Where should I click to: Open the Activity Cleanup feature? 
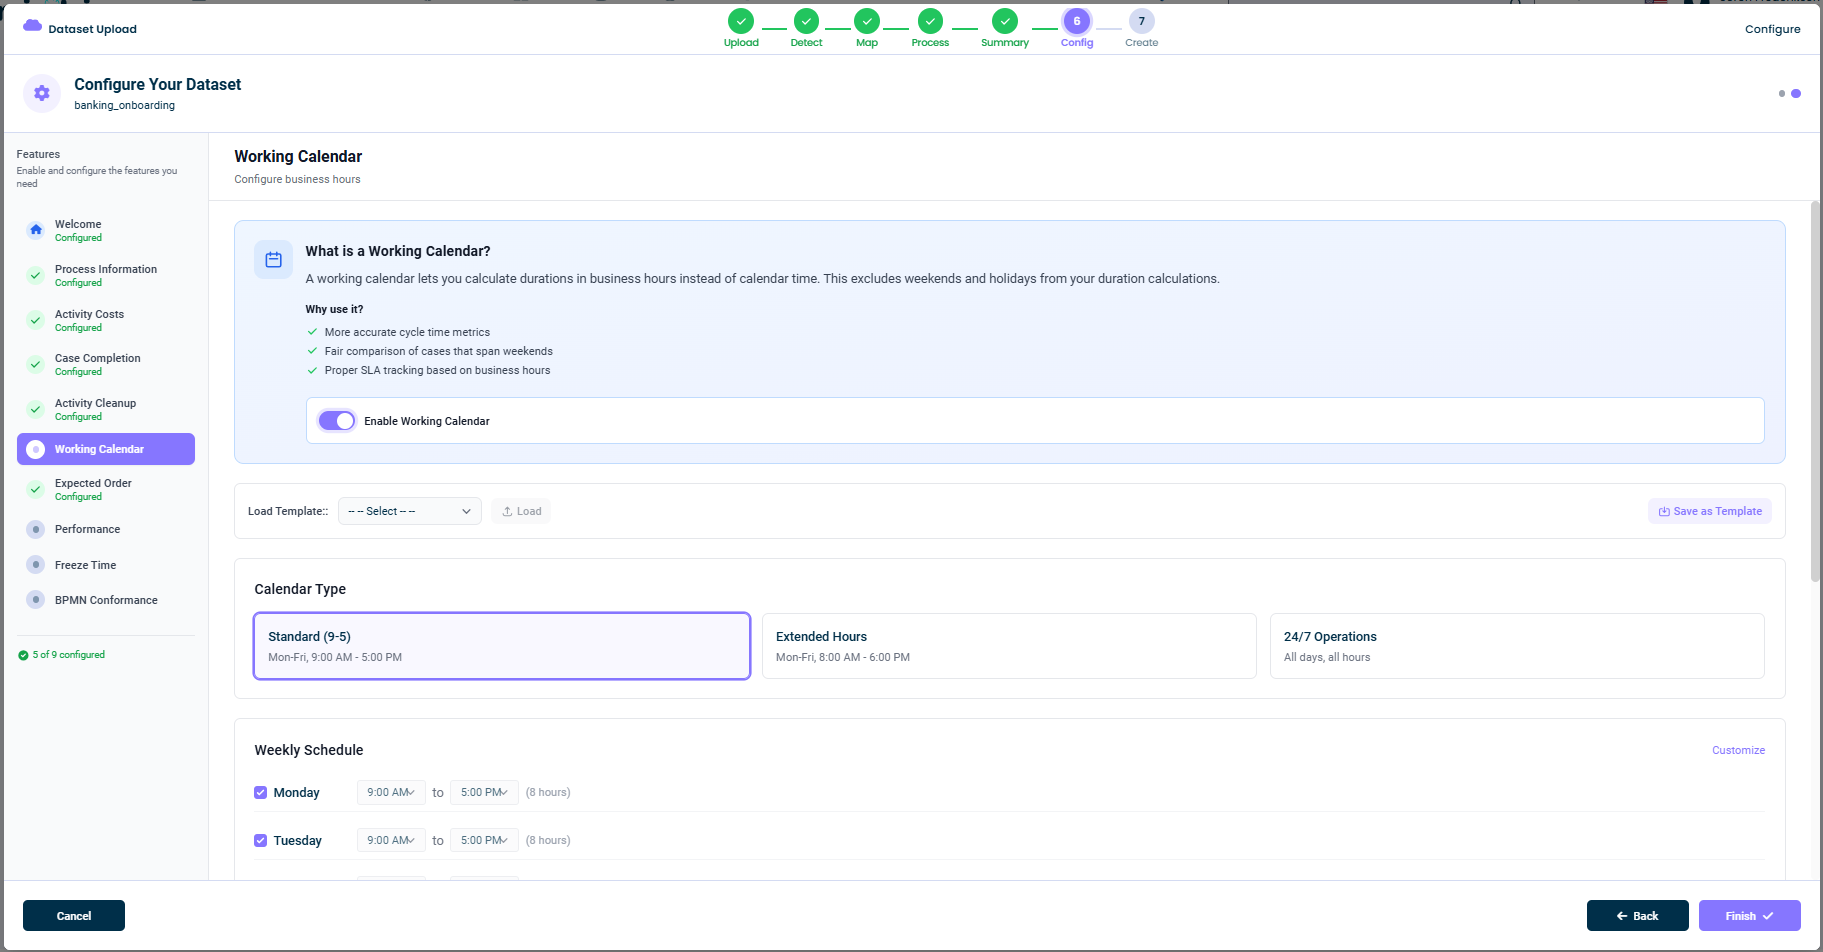click(x=106, y=409)
